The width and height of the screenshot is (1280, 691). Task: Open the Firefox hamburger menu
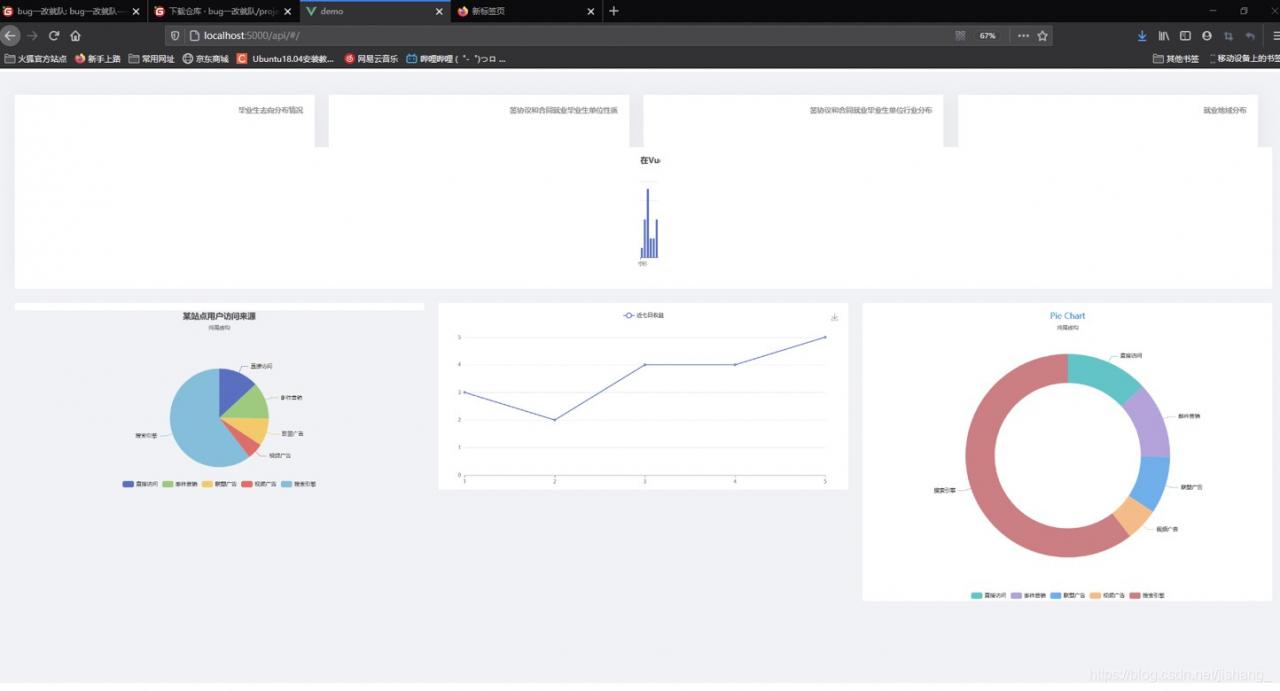coord(1275,35)
